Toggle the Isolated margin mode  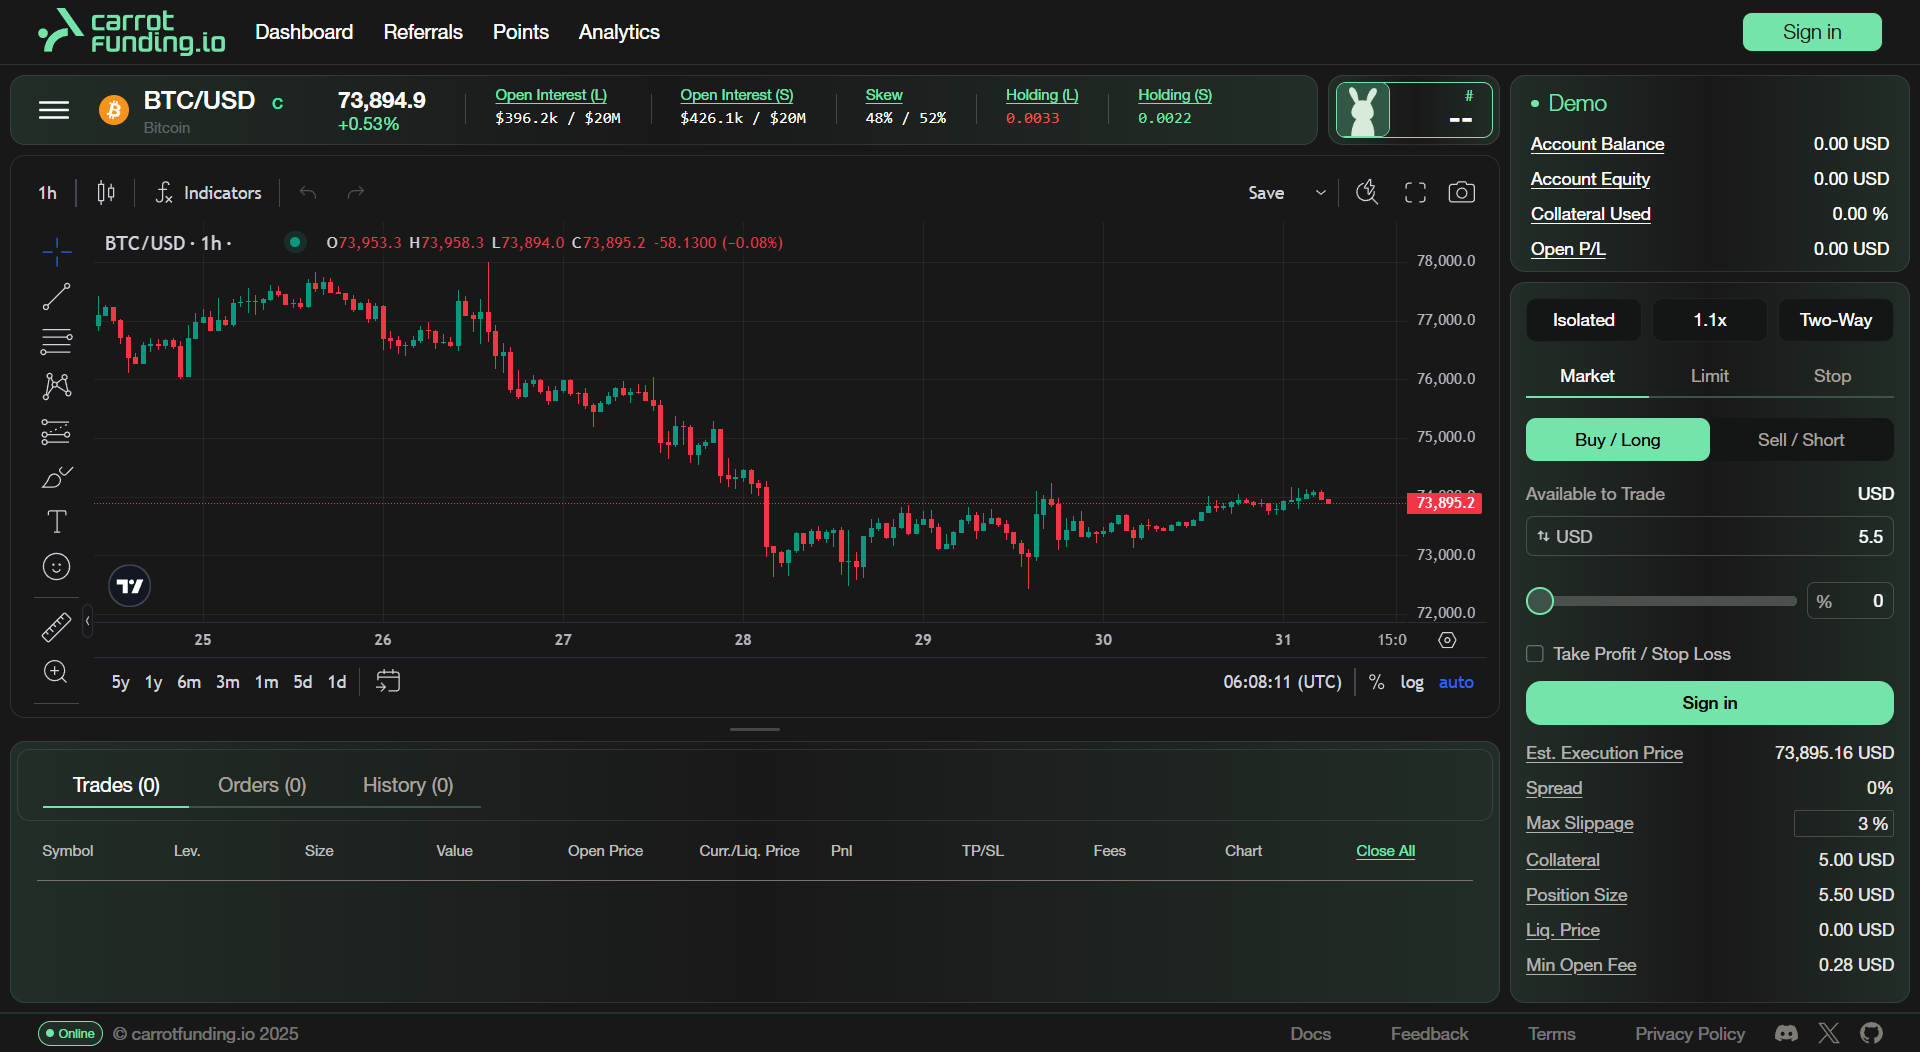[x=1584, y=320]
